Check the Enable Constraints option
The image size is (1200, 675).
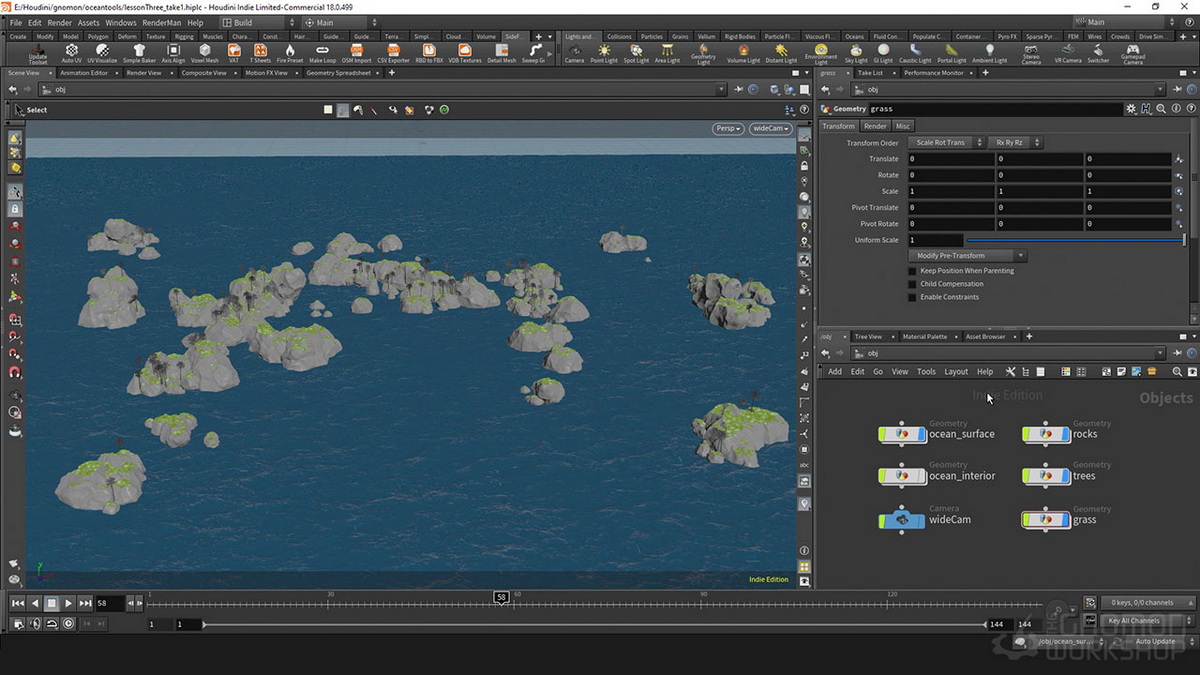click(912, 297)
